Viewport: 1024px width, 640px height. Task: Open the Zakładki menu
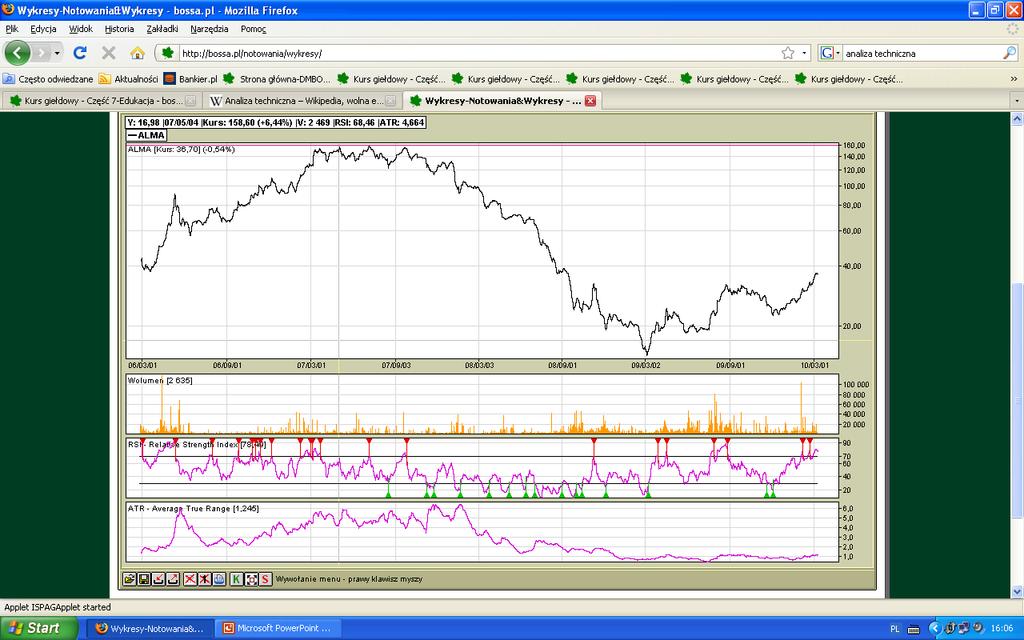[x=163, y=29]
